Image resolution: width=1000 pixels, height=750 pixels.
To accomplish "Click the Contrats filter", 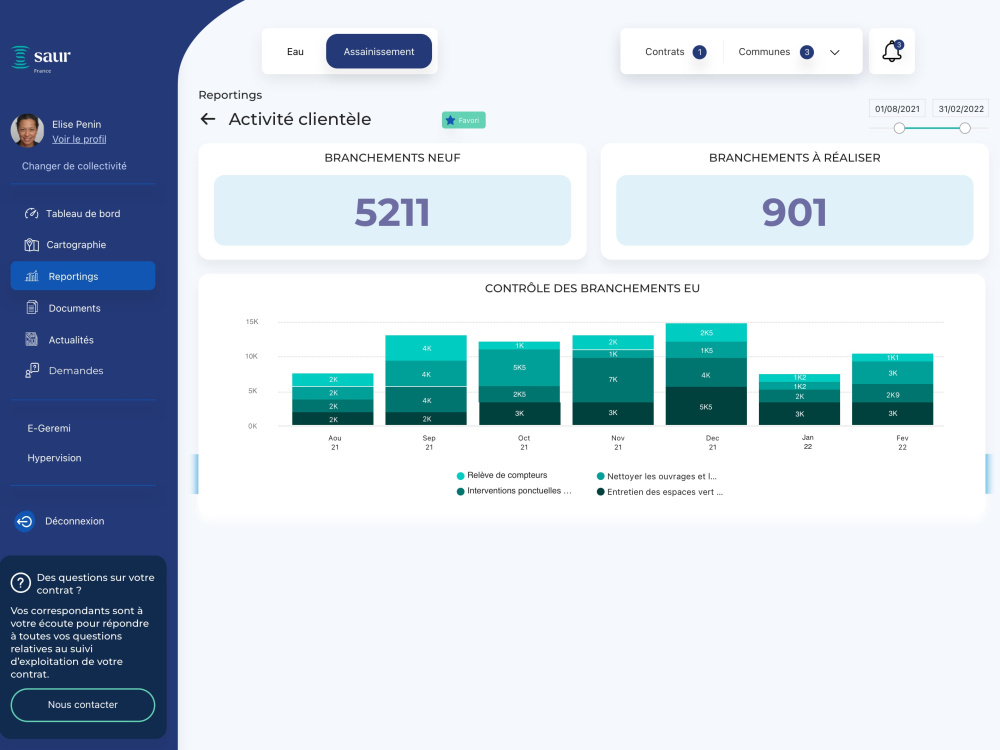I will tap(665, 52).
